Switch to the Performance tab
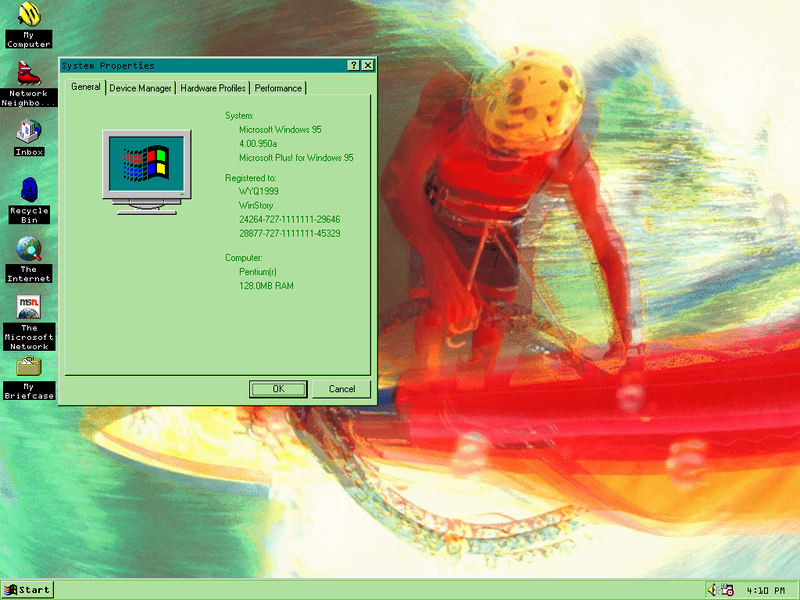 [278, 88]
